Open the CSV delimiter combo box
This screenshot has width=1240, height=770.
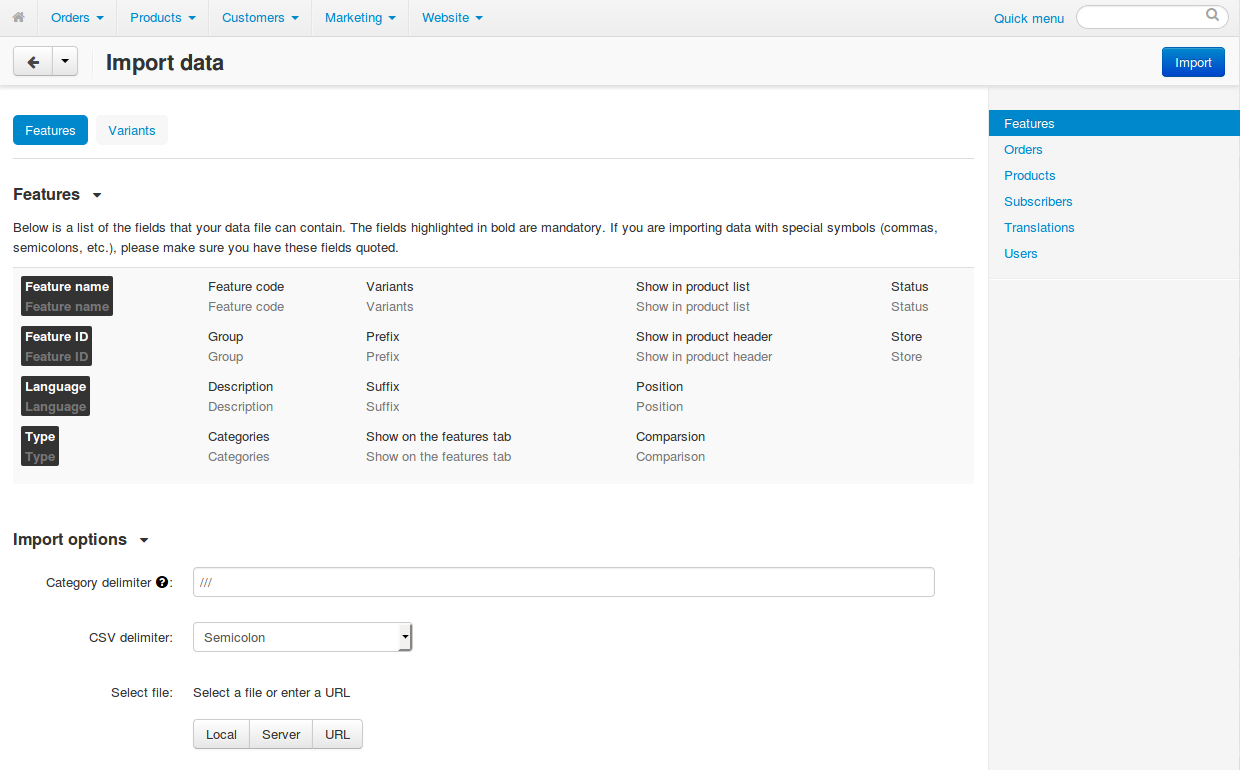[302, 637]
